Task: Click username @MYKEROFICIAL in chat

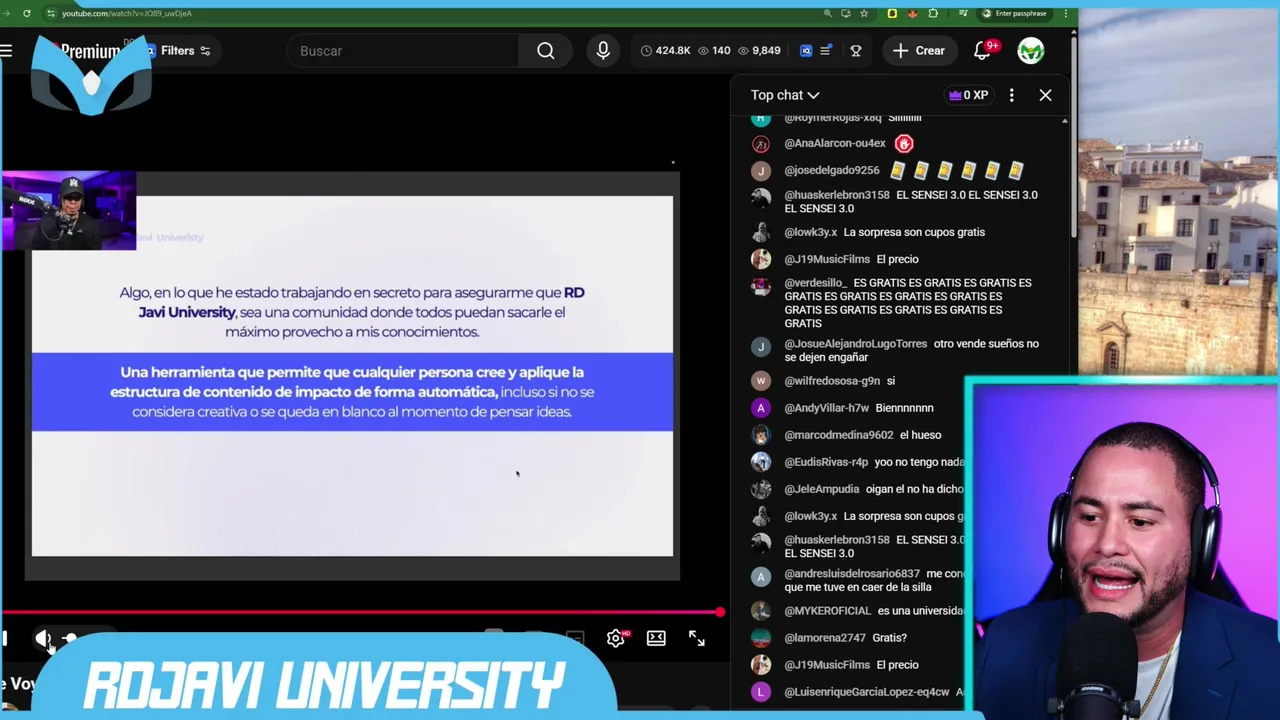Action: (827, 611)
